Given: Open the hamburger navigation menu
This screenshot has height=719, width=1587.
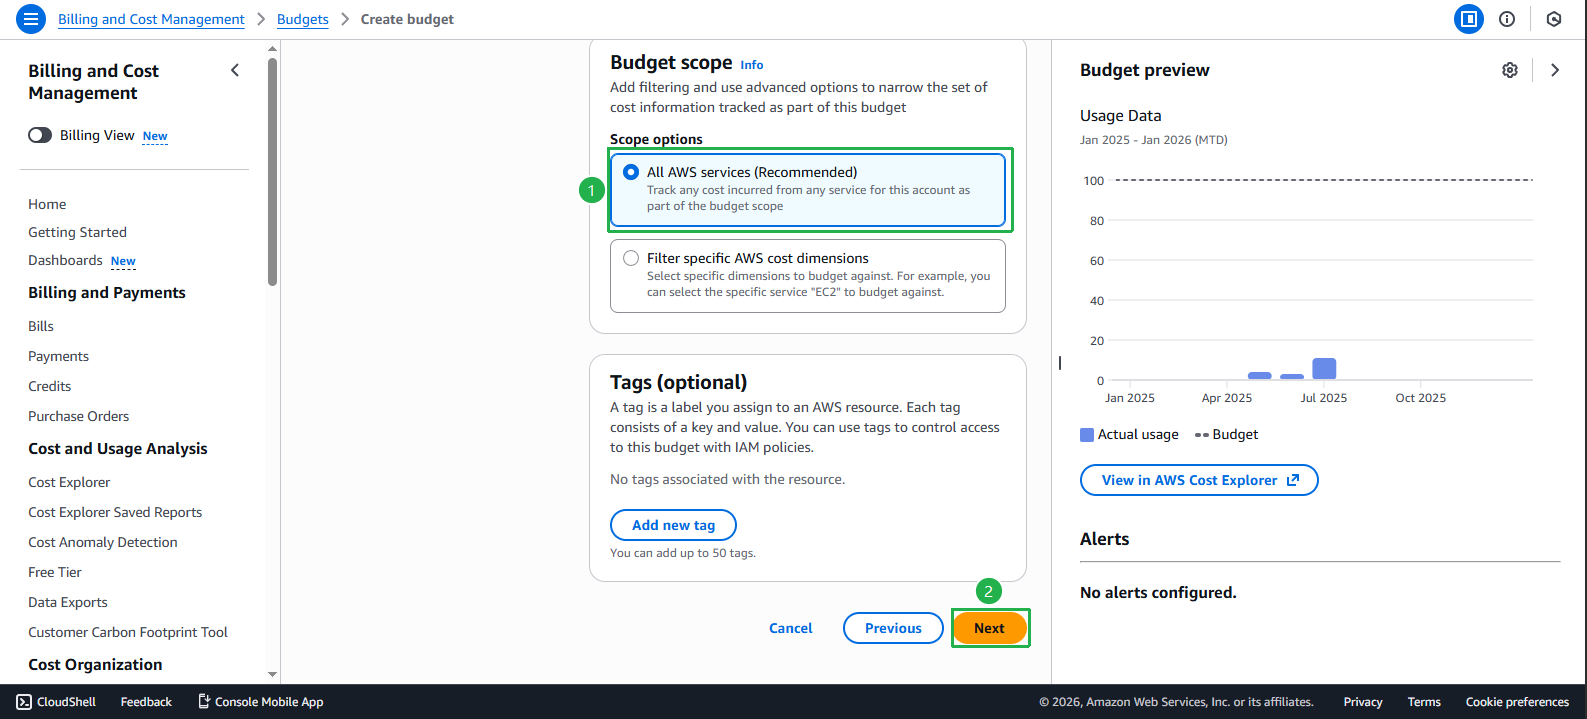Looking at the screenshot, I should (32, 19).
